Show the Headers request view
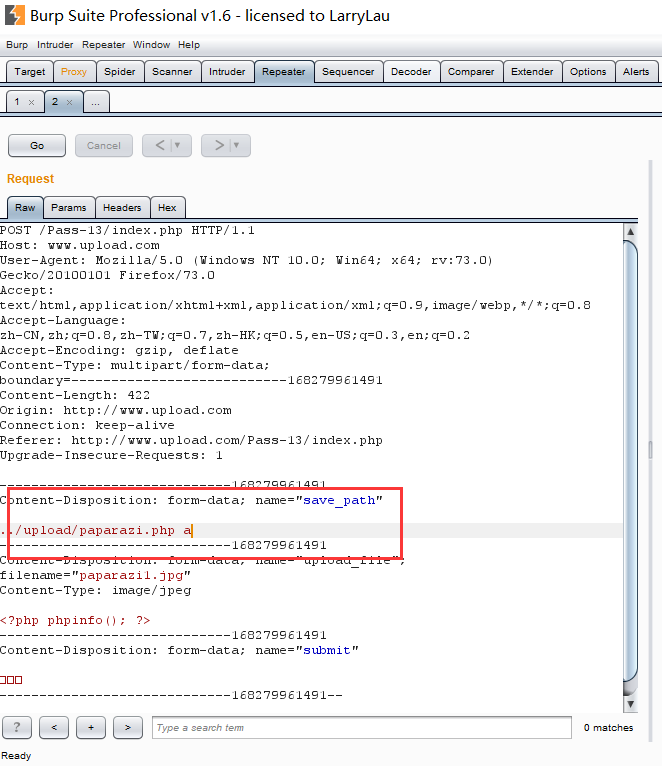Viewport: 662px width, 766px height. coord(122,208)
